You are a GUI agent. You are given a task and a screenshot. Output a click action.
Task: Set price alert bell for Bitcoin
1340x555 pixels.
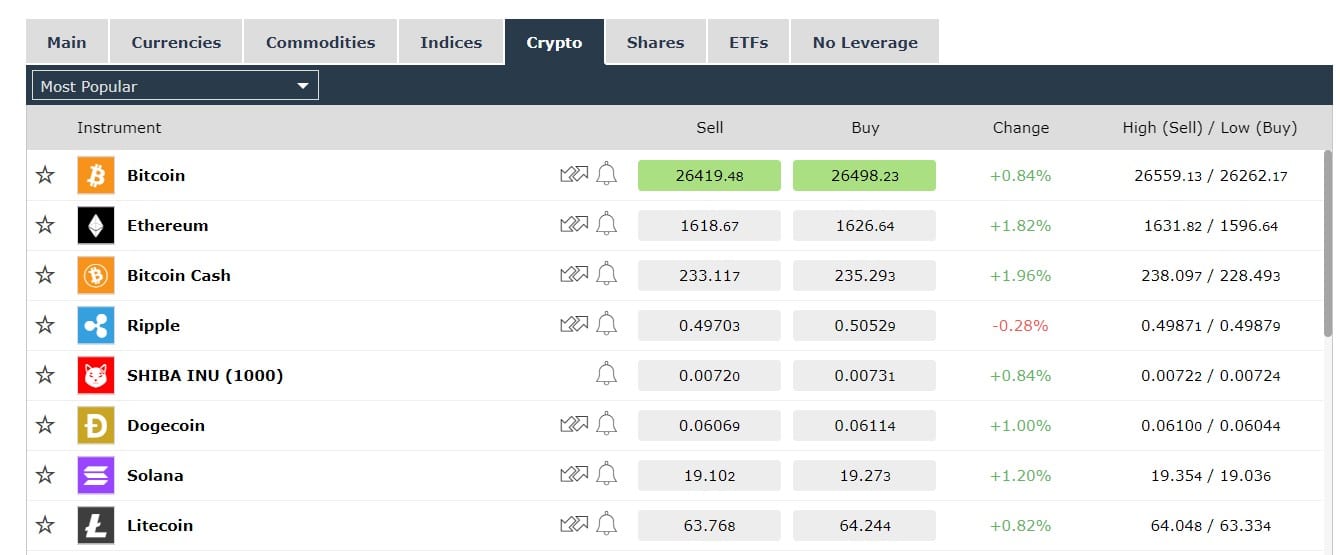tap(606, 175)
